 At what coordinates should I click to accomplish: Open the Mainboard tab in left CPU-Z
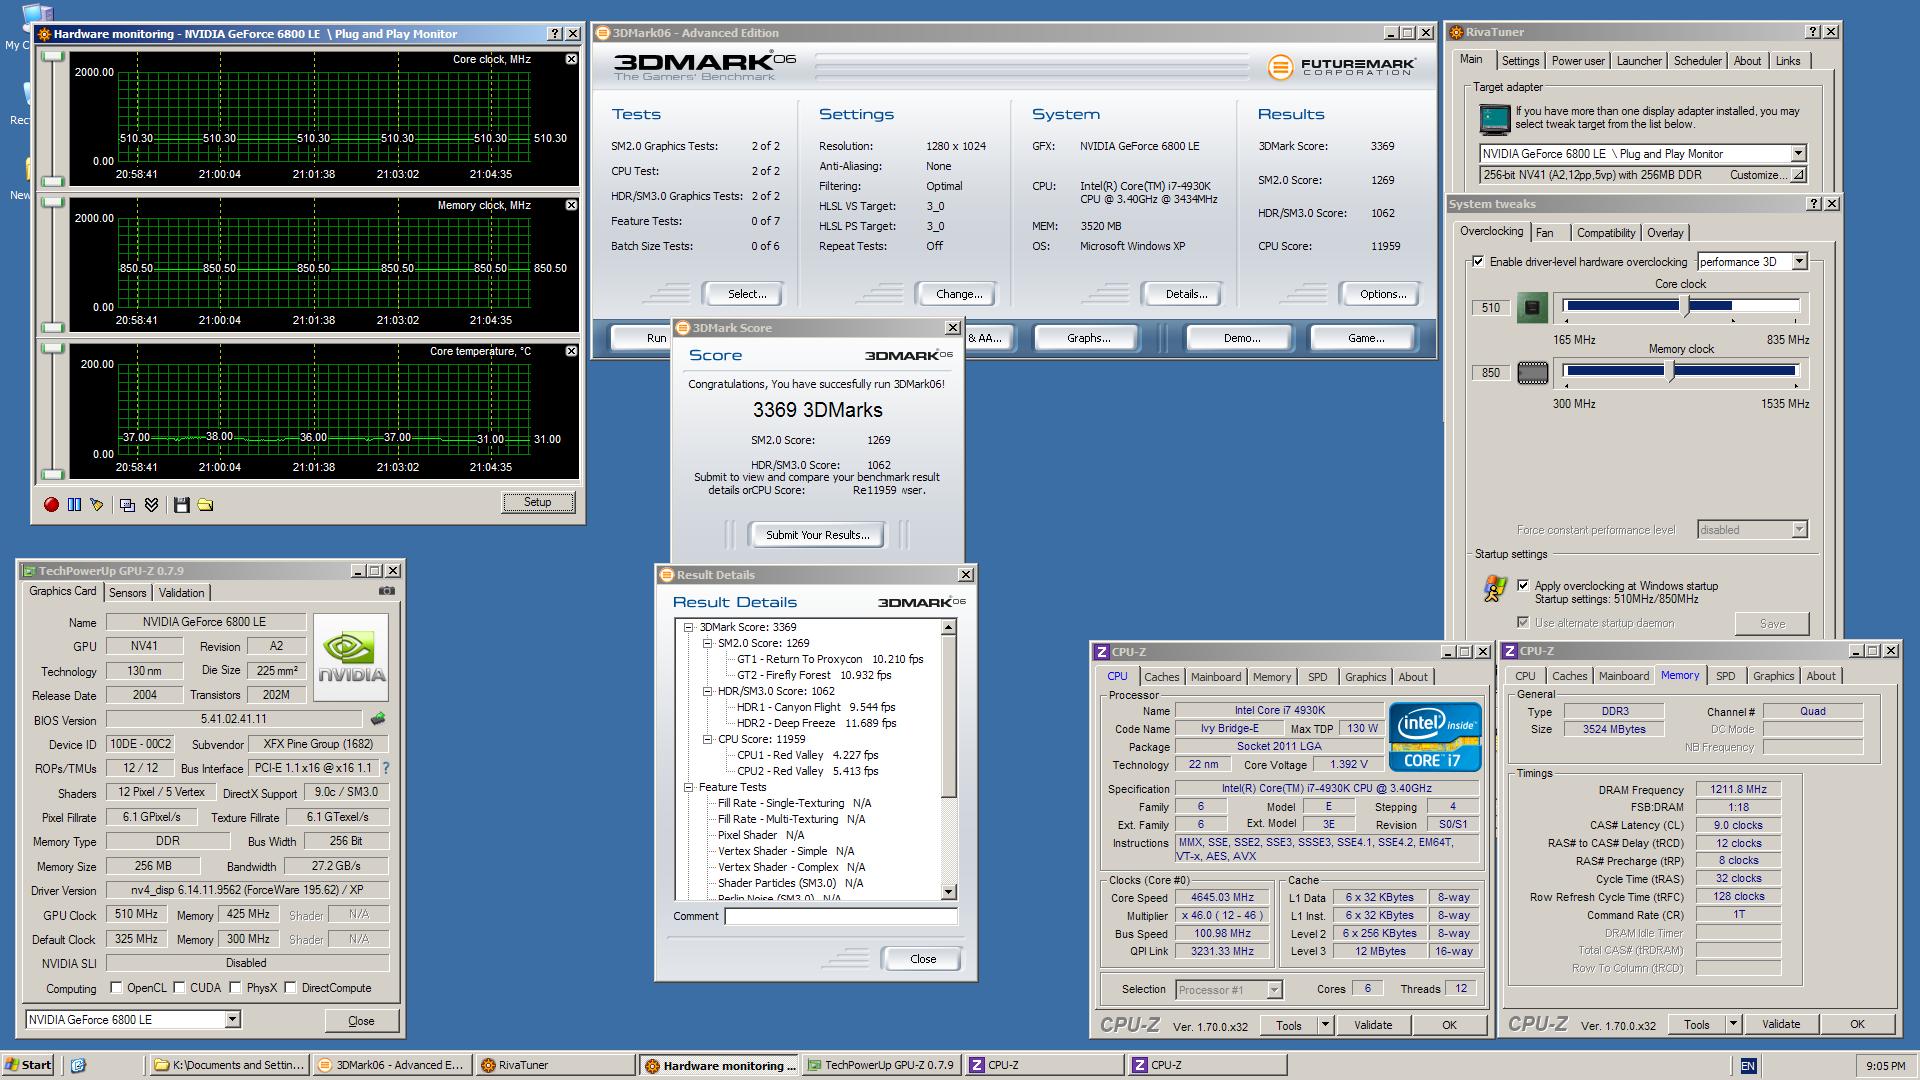coord(1216,677)
